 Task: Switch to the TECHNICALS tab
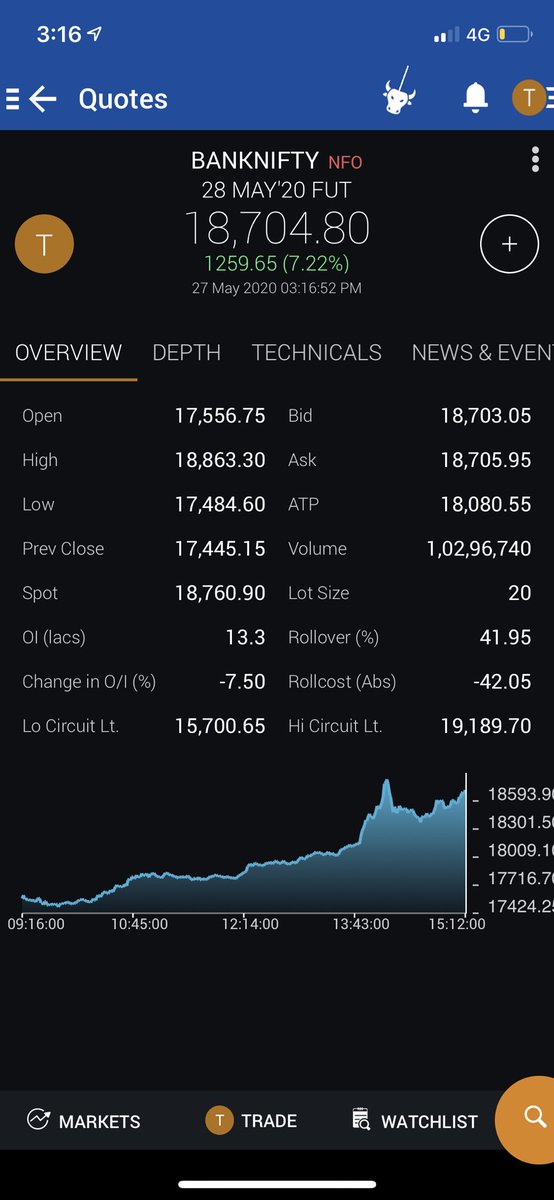click(x=316, y=352)
